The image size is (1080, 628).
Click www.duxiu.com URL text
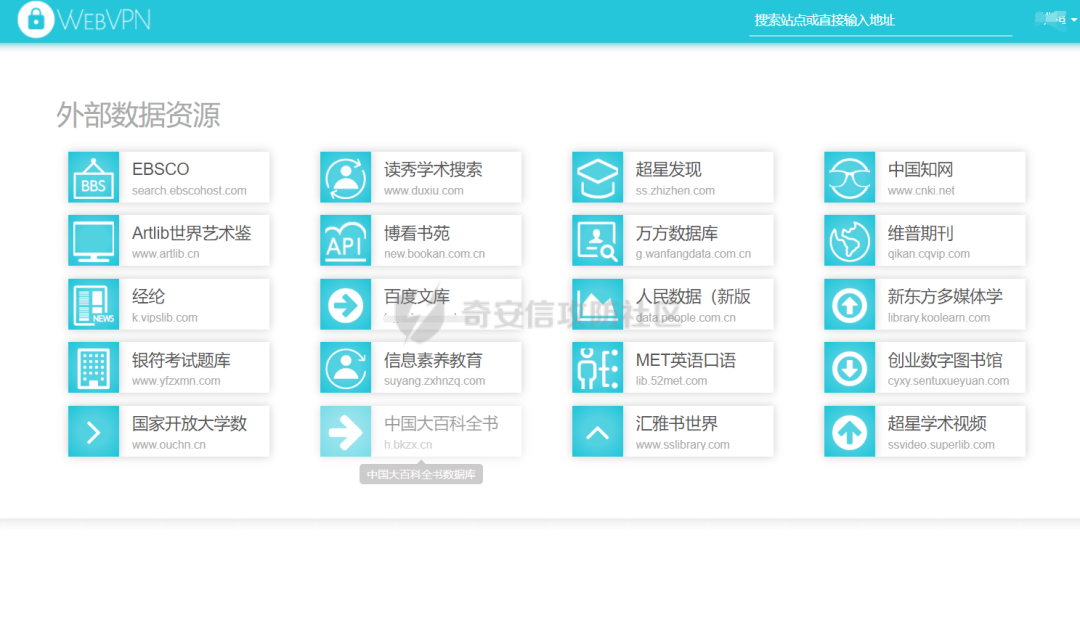click(x=424, y=191)
